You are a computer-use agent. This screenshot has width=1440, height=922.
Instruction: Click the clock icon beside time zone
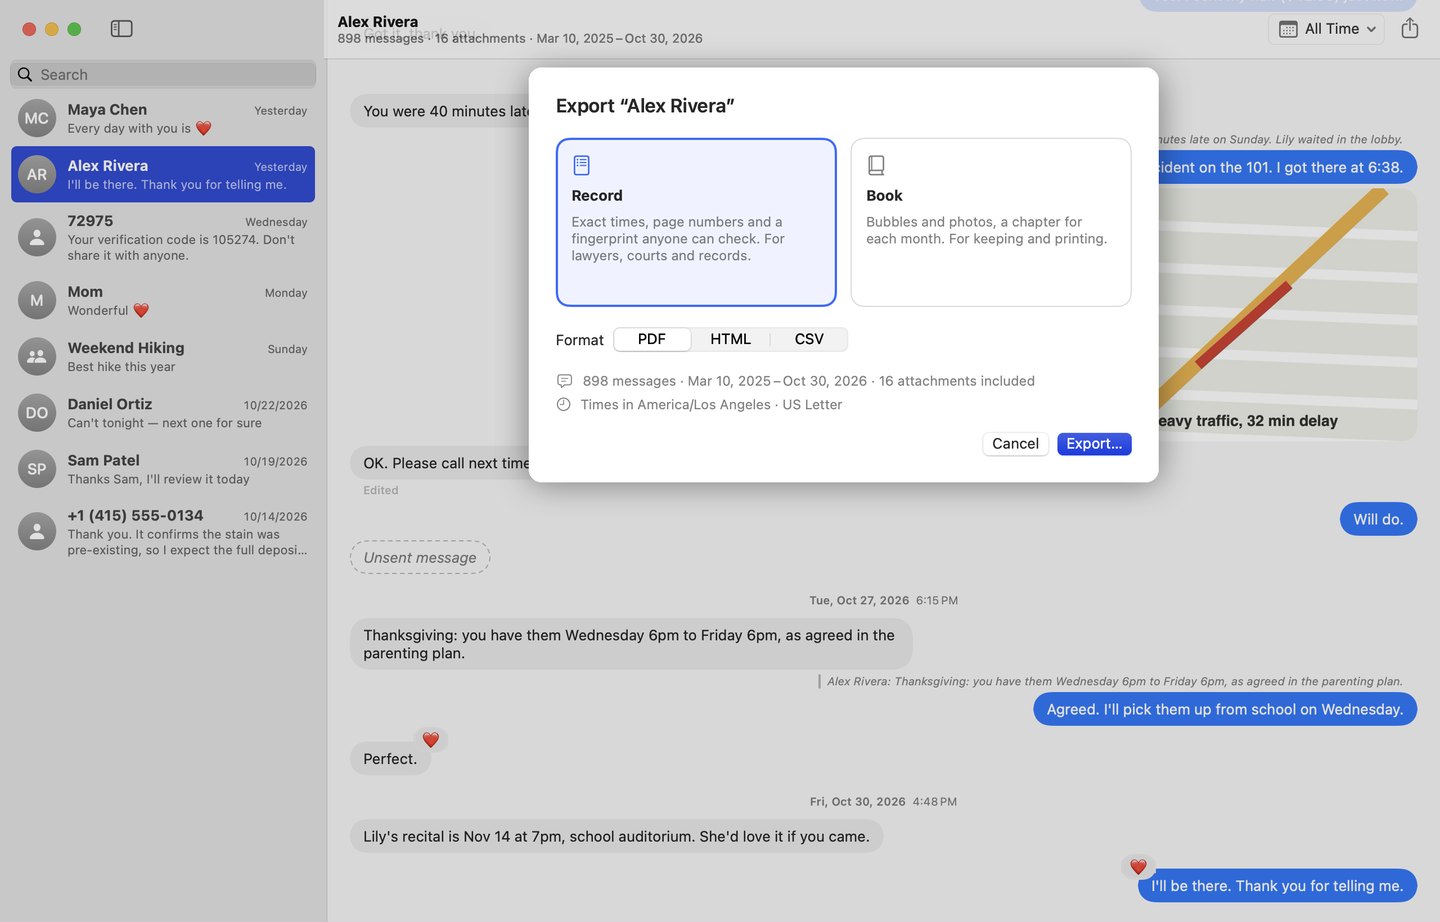[564, 404]
